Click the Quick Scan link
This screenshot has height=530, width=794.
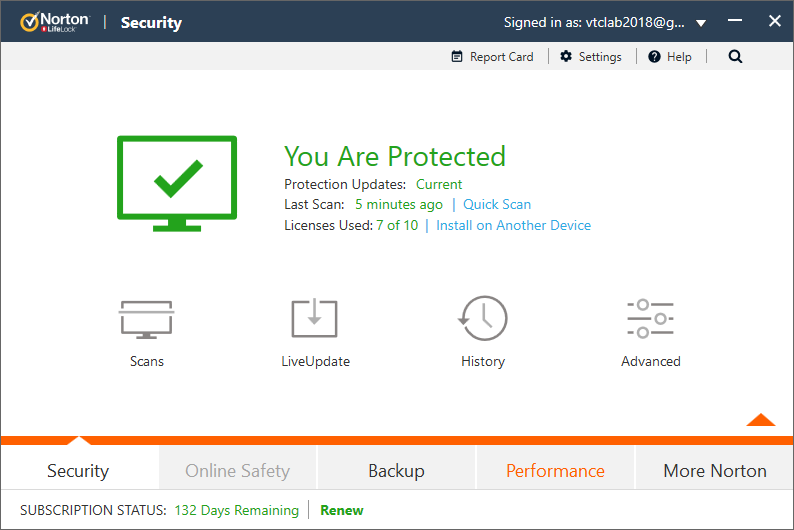[x=497, y=205]
